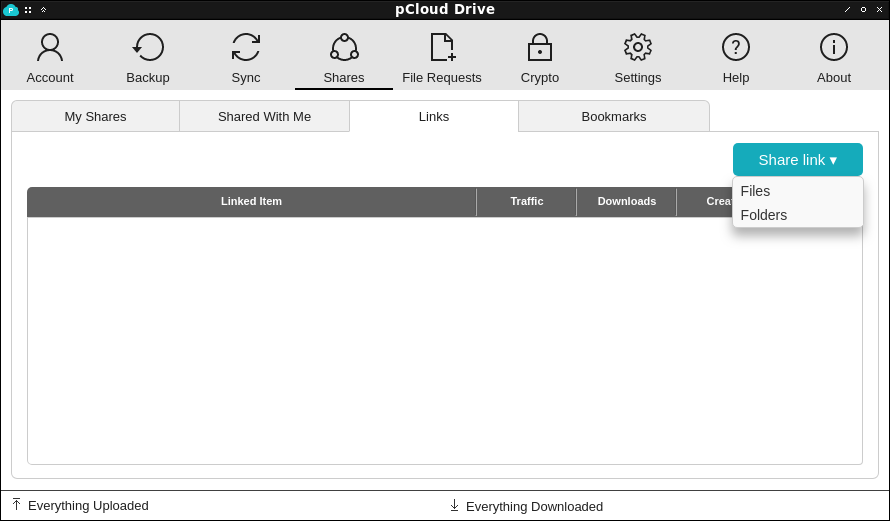Switch to the Bookmarks tab
This screenshot has width=890, height=521.
[x=614, y=116]
